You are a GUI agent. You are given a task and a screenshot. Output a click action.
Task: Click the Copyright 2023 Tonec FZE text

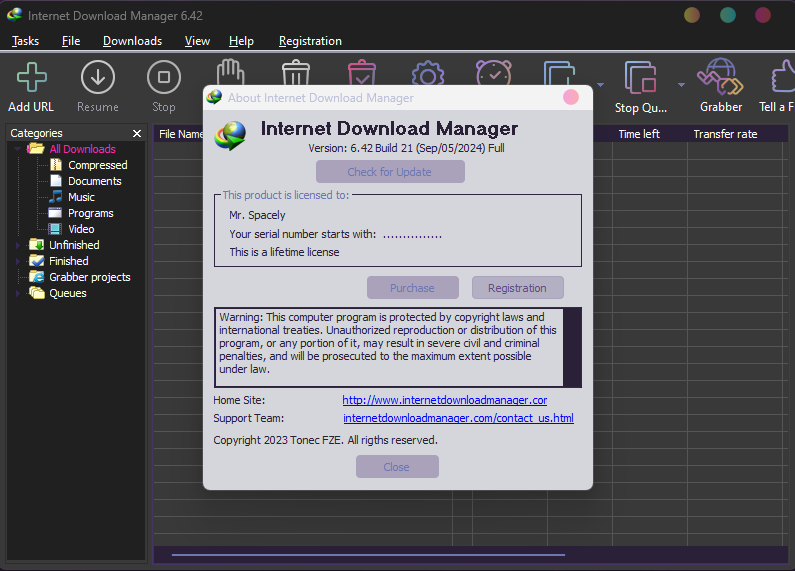pyautogui.click(x=325, y=440)
